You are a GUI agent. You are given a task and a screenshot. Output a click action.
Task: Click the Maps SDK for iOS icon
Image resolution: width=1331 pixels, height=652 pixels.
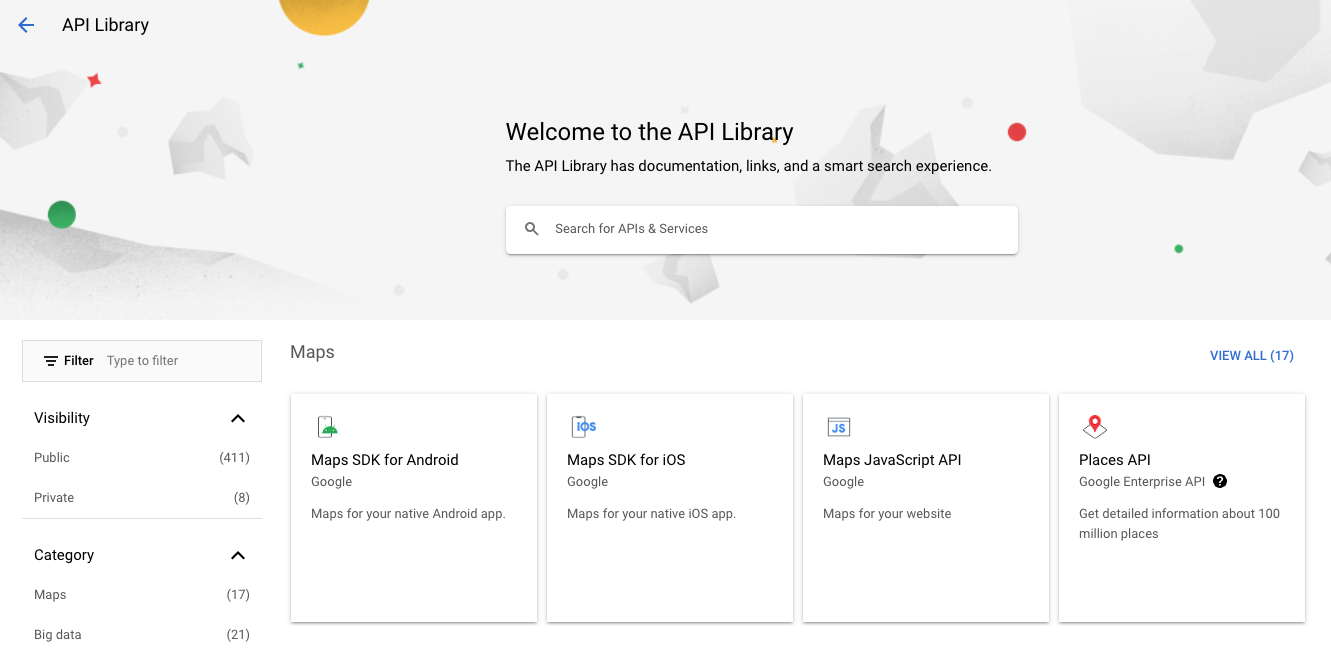(584, 427)
